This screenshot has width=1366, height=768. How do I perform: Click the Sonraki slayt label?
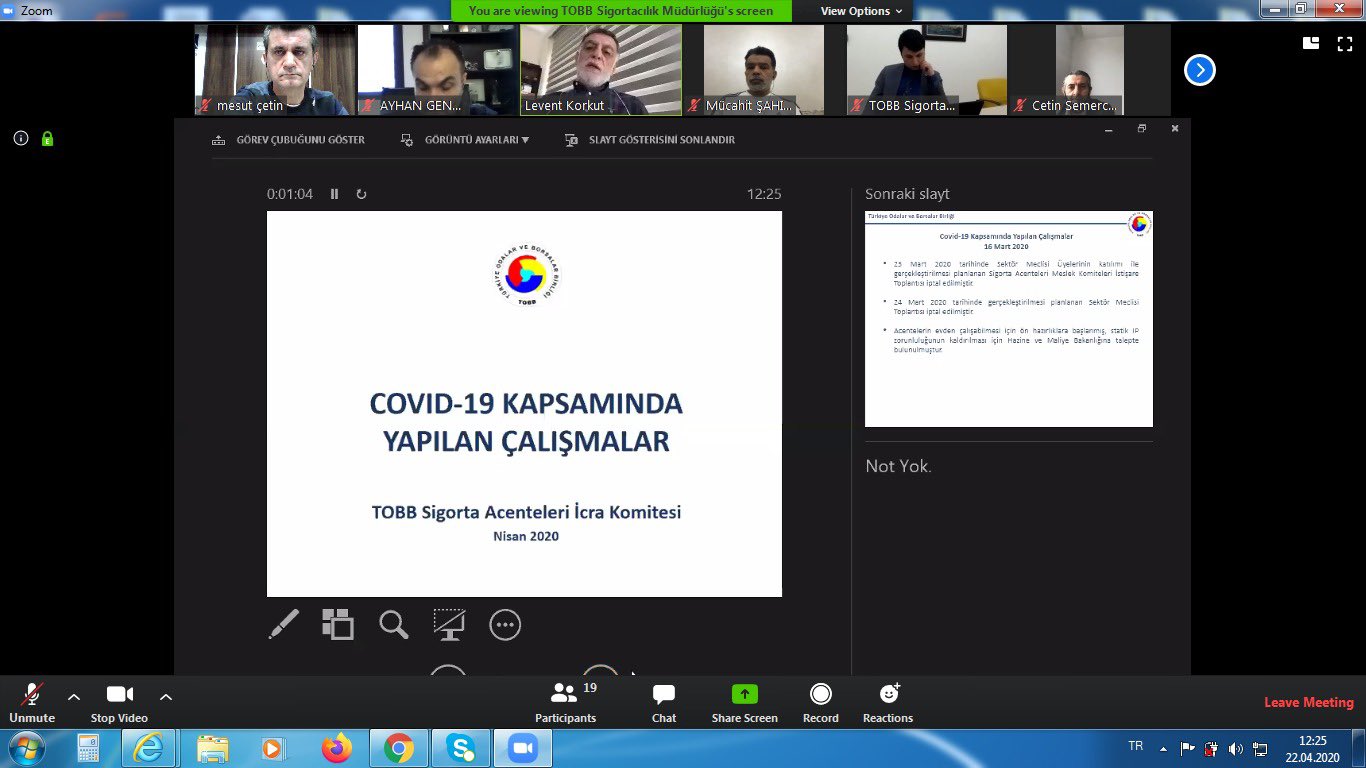[907, 194]
